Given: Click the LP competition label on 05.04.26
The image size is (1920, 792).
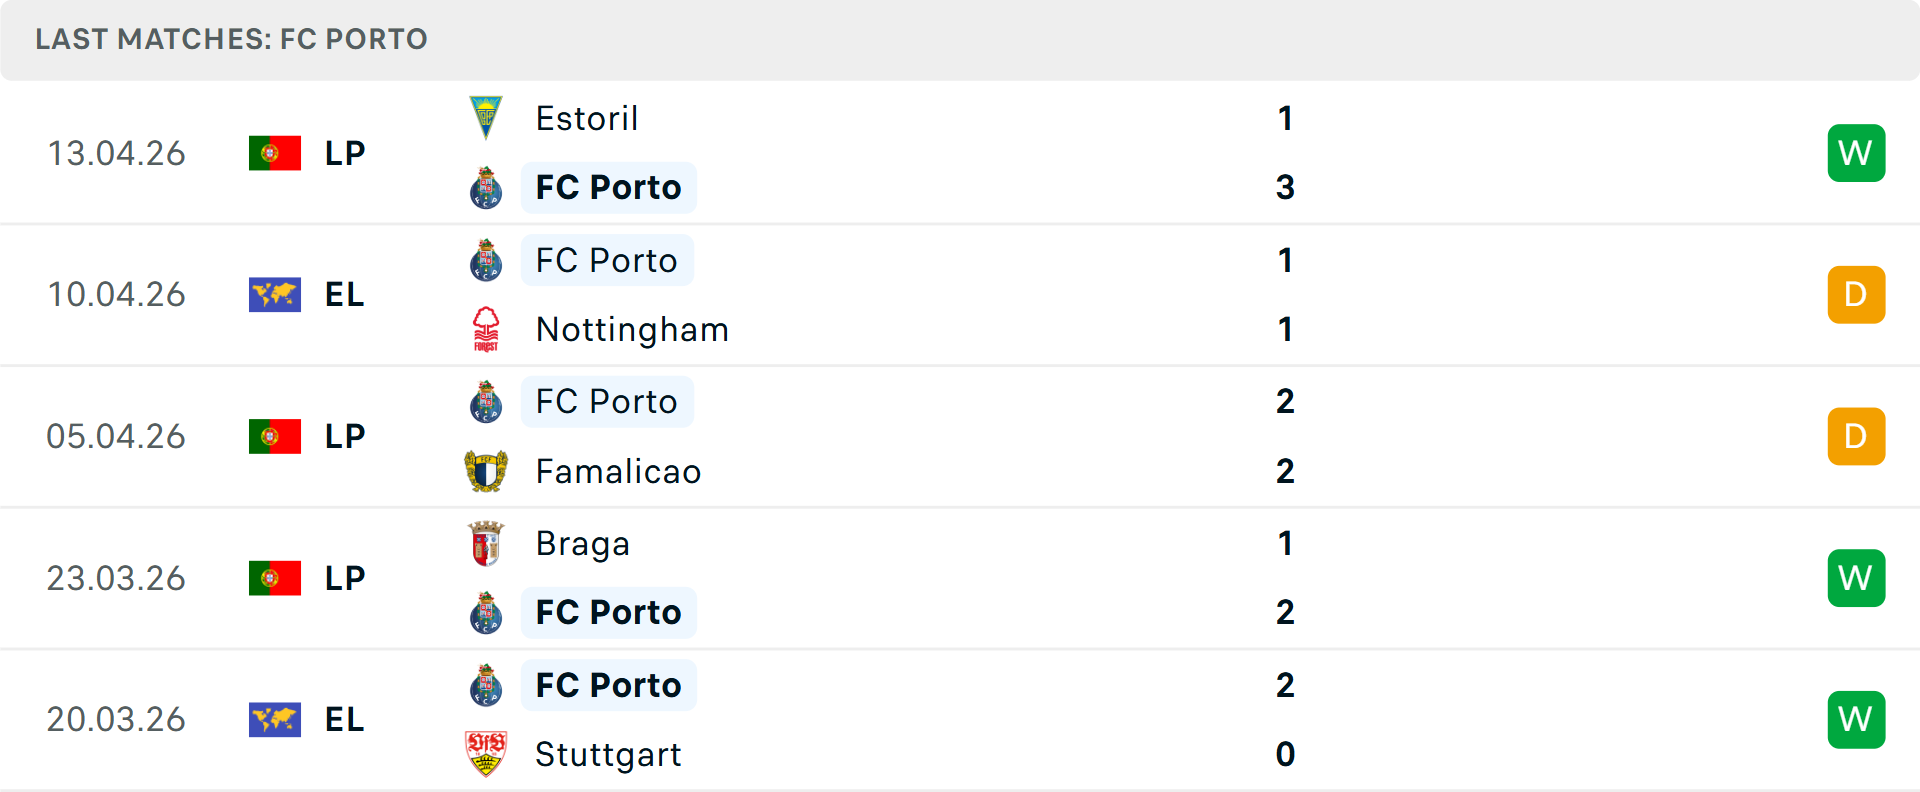Looking at the screenshot, I should [x=344, y=436].
